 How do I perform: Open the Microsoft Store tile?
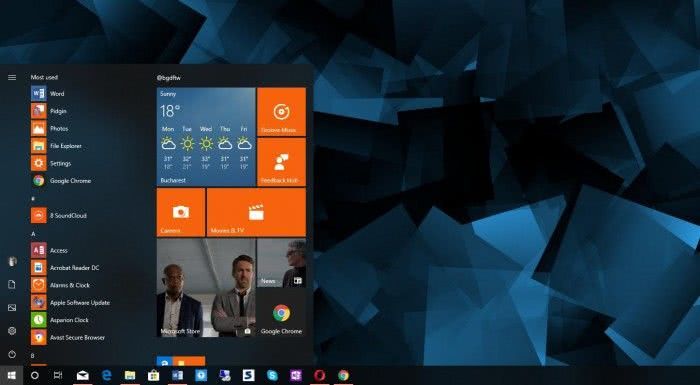tap(206, 288)
